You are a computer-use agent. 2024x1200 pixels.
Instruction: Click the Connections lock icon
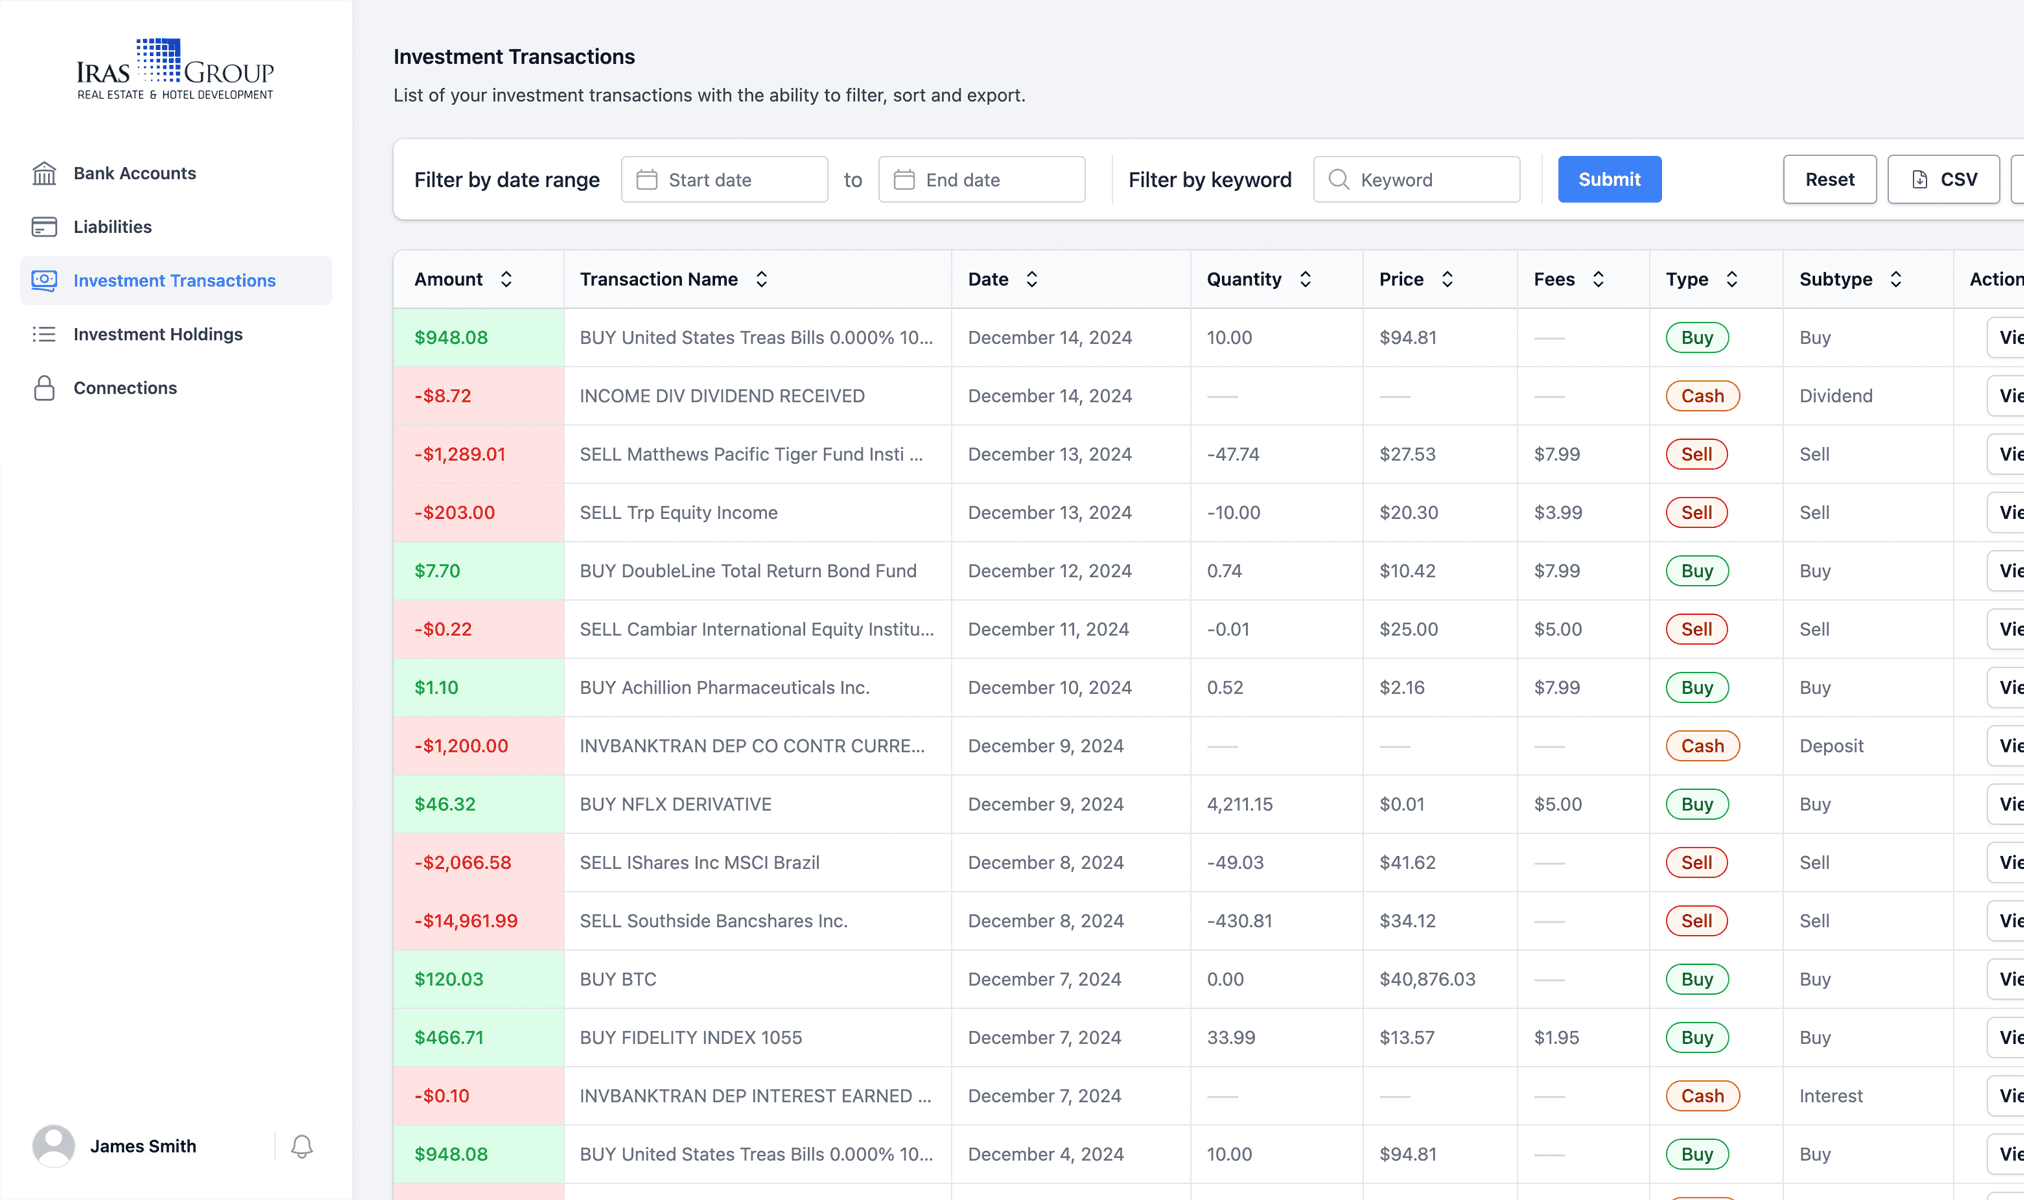tap(44, 388)
